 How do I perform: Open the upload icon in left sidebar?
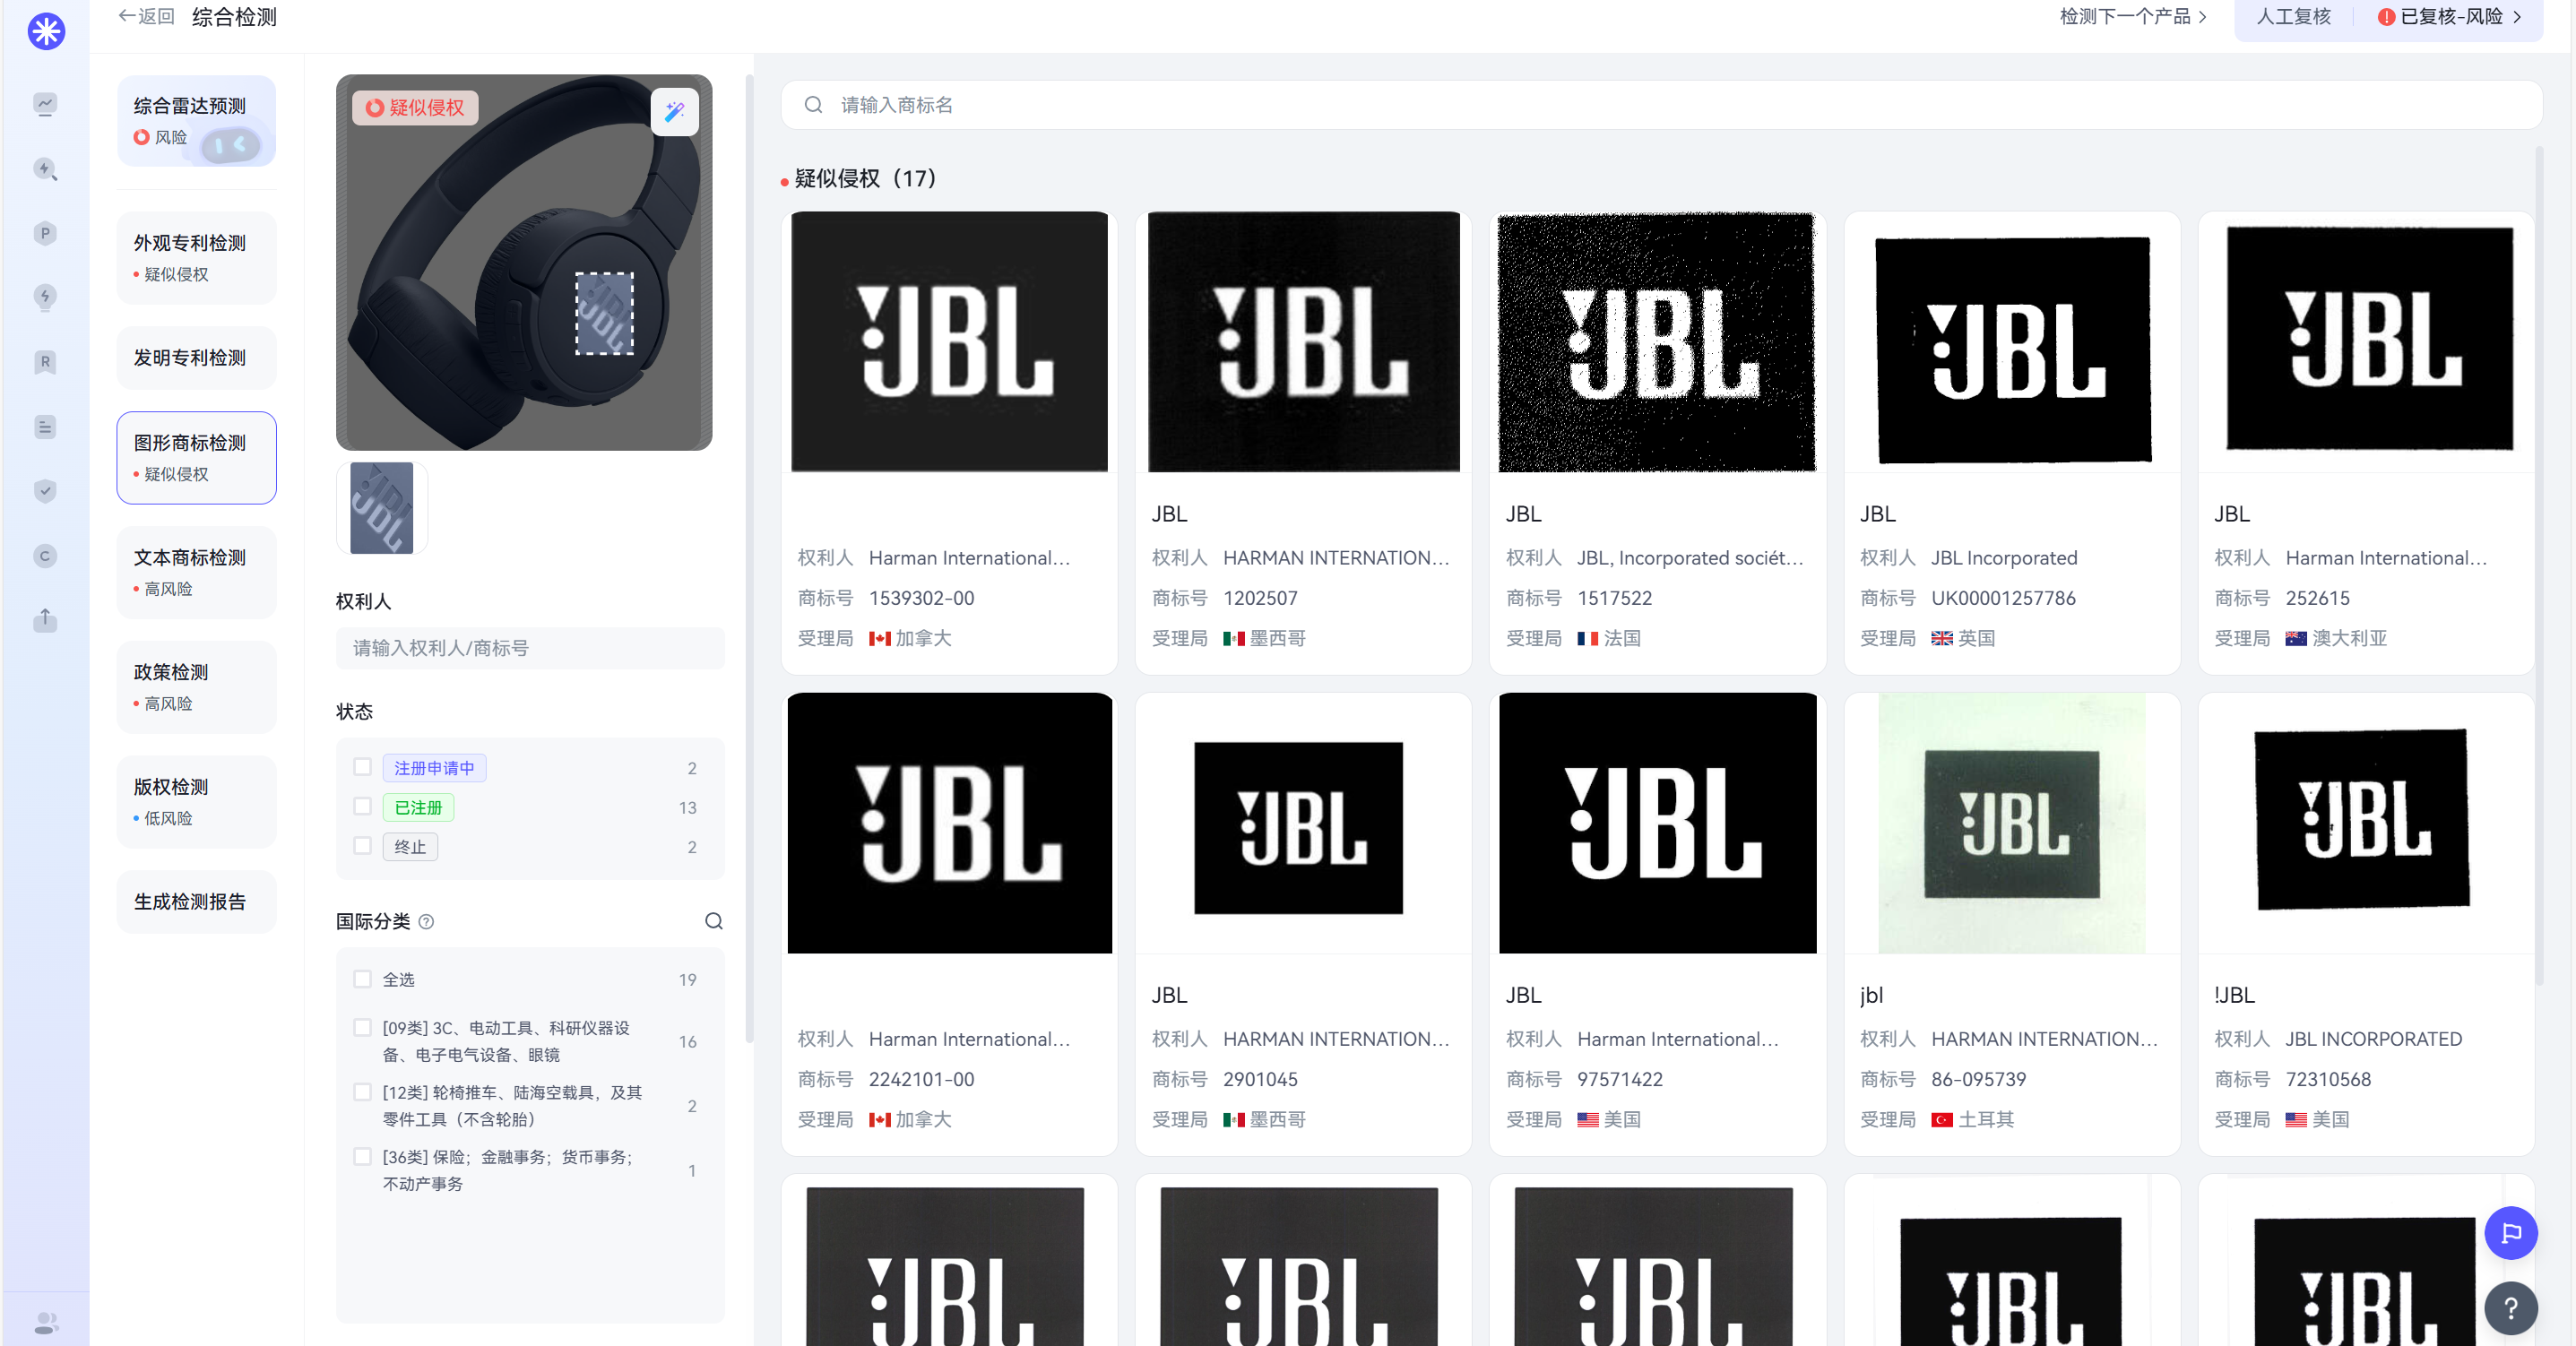pyautogui.click(x=45, y=620)
